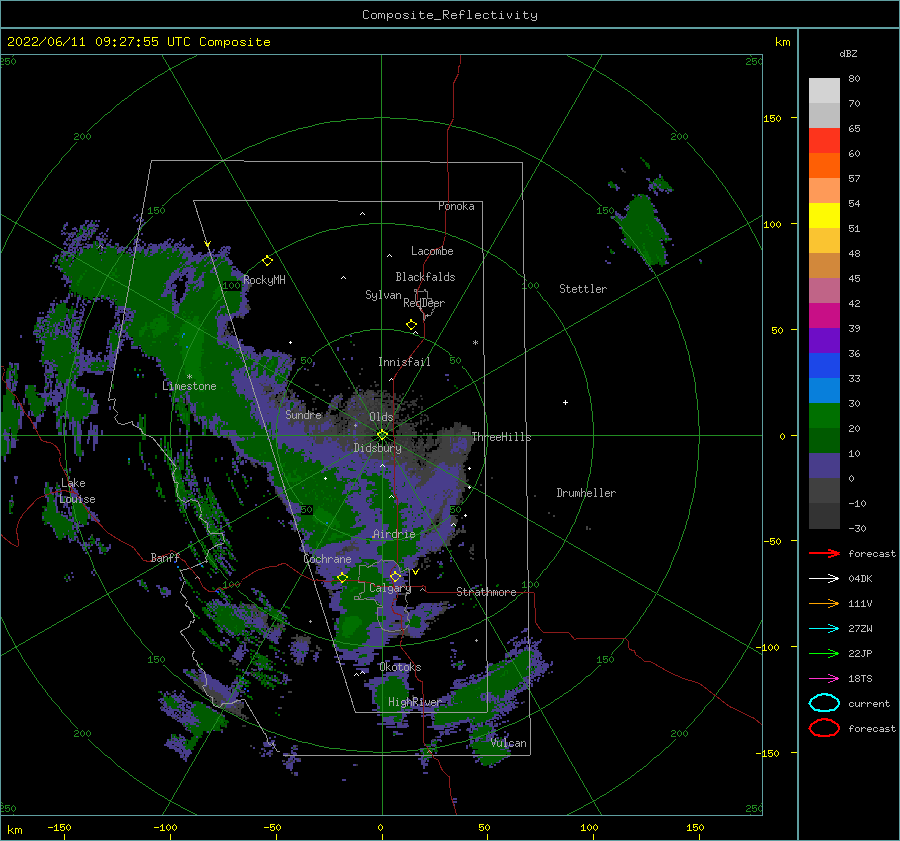
Task: Click the Calgary city label
Action: coord(390,588)
